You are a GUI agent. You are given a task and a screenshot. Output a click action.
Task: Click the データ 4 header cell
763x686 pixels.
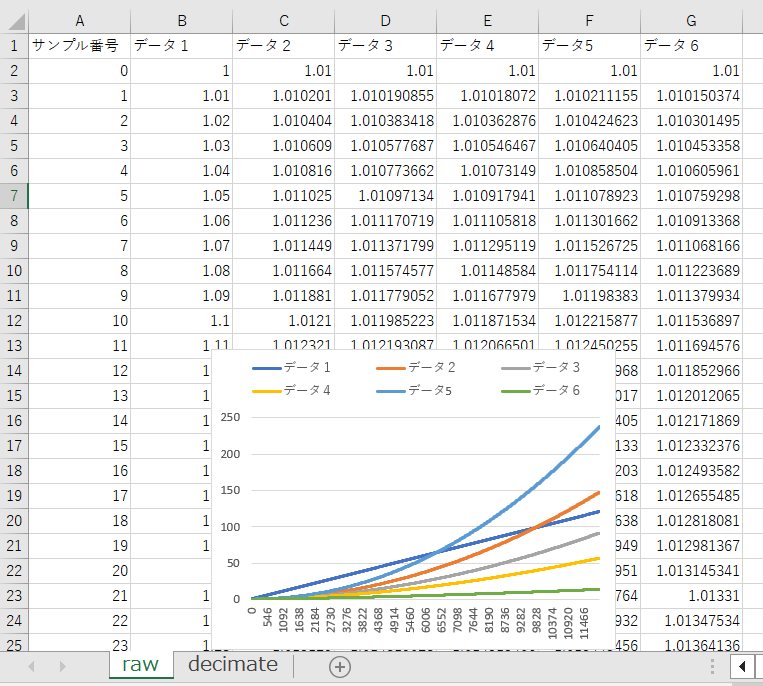coord(488,46)
